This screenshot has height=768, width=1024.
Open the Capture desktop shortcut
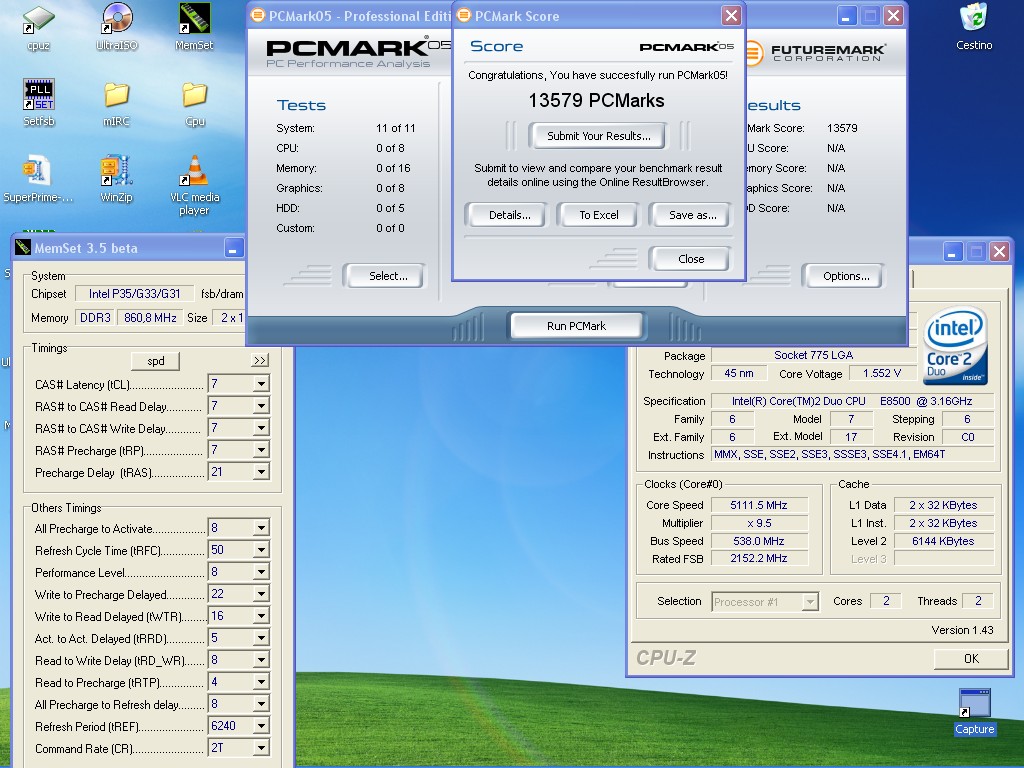pos(974,712)
